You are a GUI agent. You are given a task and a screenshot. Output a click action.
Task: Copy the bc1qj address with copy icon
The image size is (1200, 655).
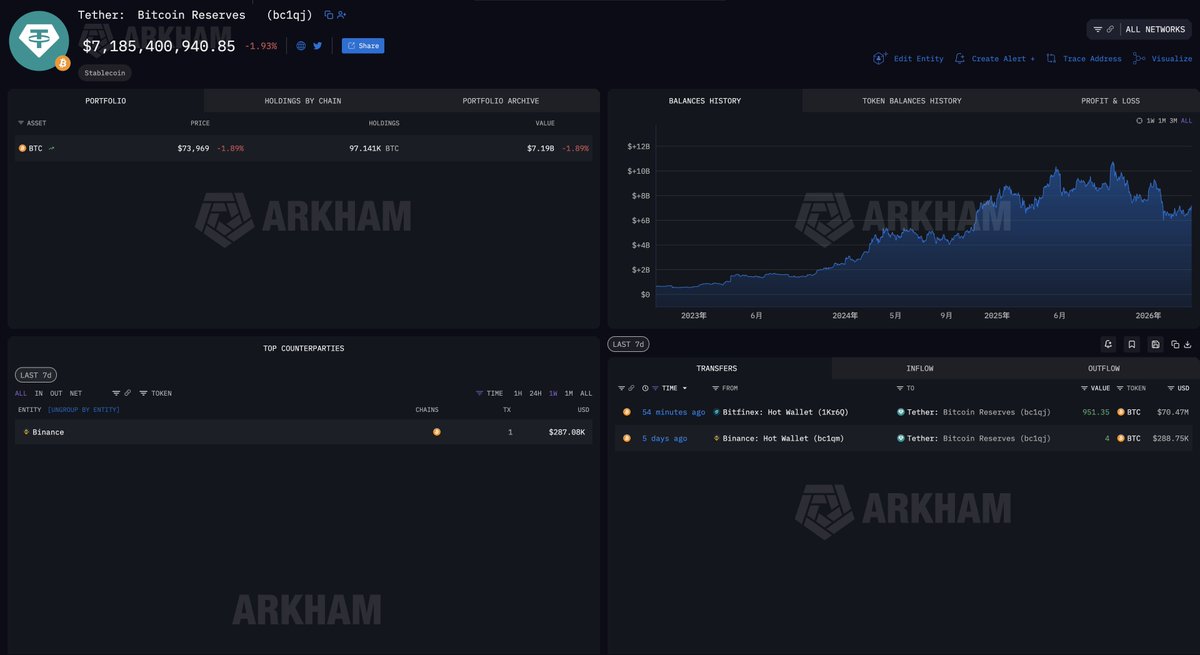coord(328,15)
